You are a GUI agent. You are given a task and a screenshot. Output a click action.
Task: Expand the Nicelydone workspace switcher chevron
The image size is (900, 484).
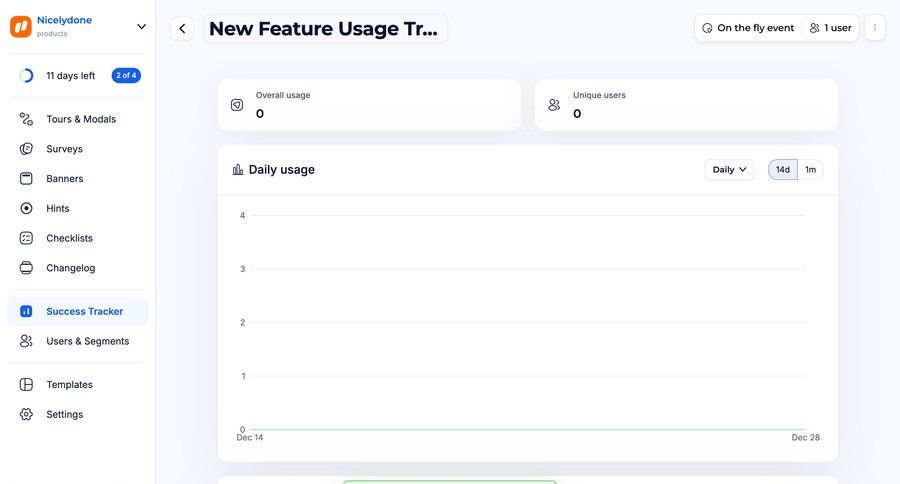(141, 26)
